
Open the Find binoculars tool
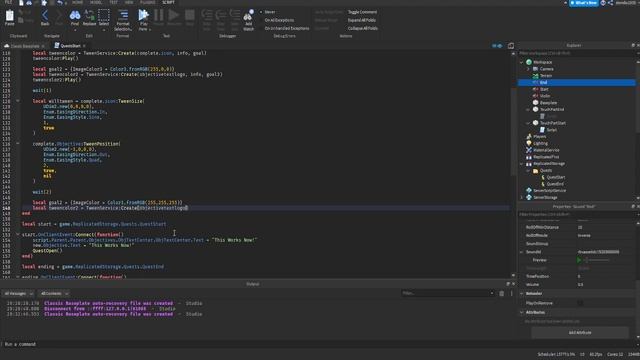click(x=75, y=16)
